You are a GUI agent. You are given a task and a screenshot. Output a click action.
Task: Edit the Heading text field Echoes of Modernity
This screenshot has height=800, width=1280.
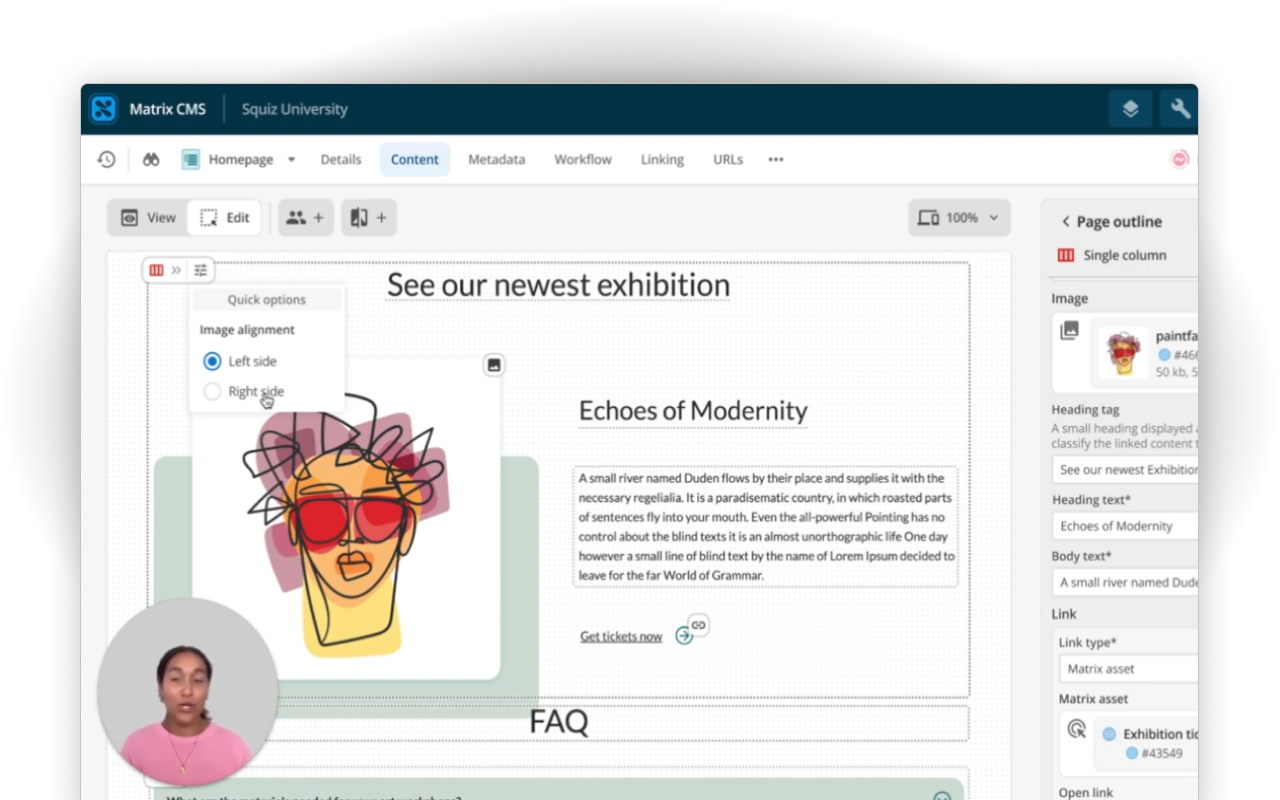tap(1126, 526)
